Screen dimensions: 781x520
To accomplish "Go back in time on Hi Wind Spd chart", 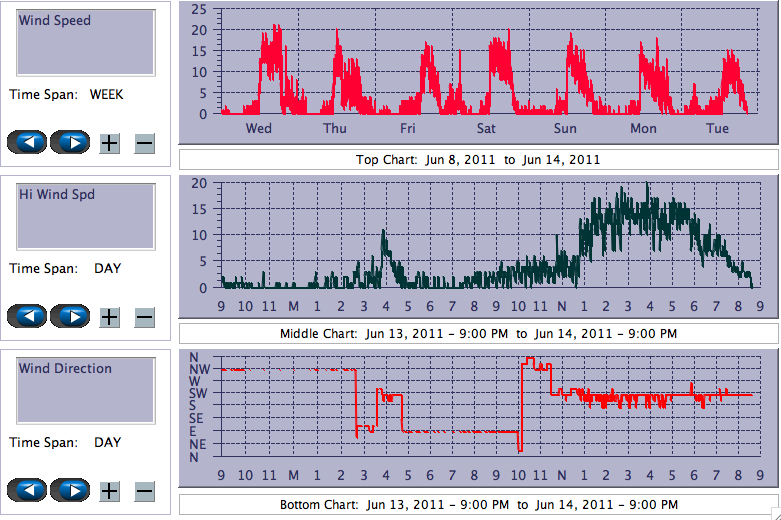I will click(27, 316).
